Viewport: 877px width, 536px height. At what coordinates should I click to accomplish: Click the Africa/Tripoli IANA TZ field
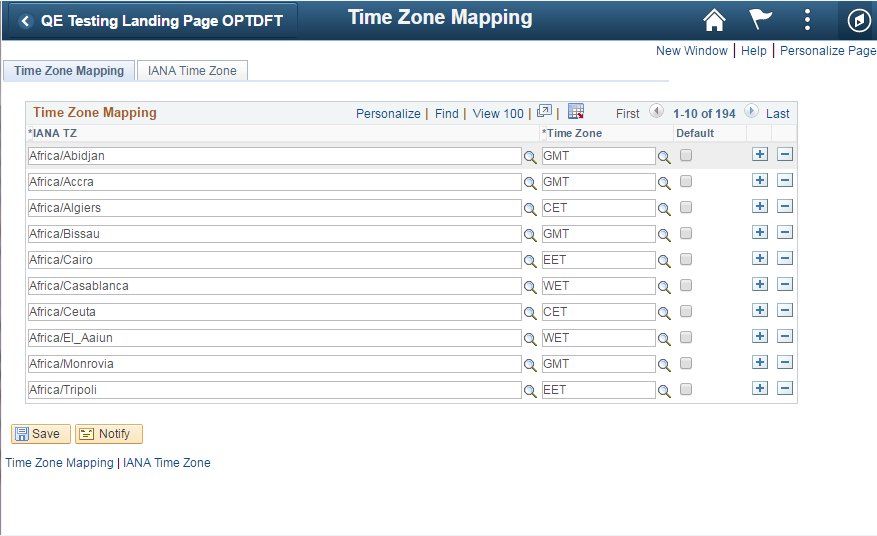pos(275,390)
